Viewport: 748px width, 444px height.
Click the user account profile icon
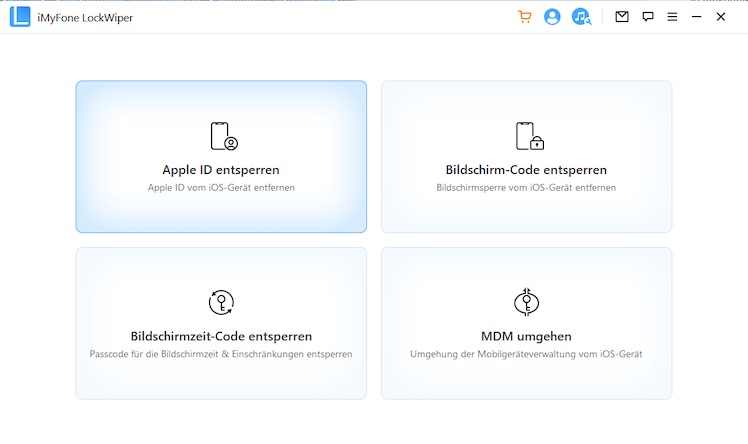[552, 17]
